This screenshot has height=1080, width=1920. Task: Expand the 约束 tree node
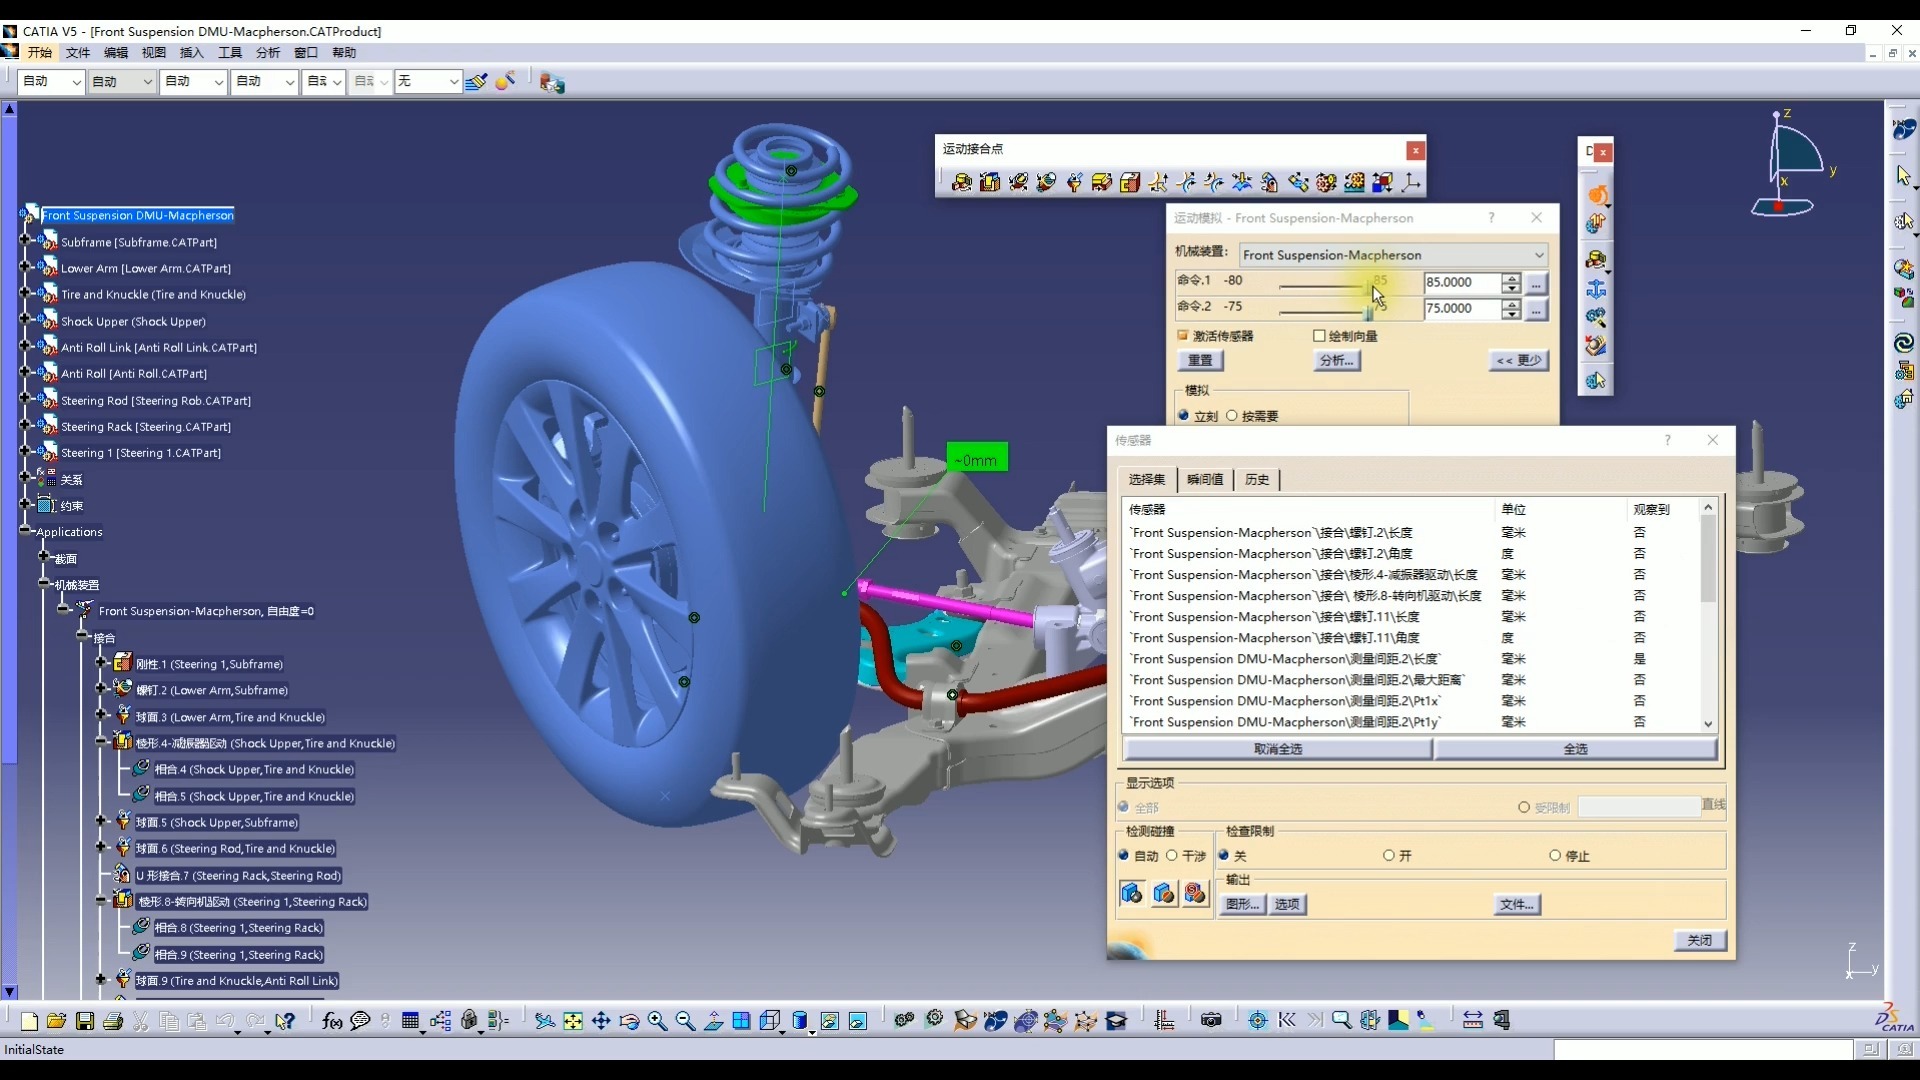tap(26, 505)
